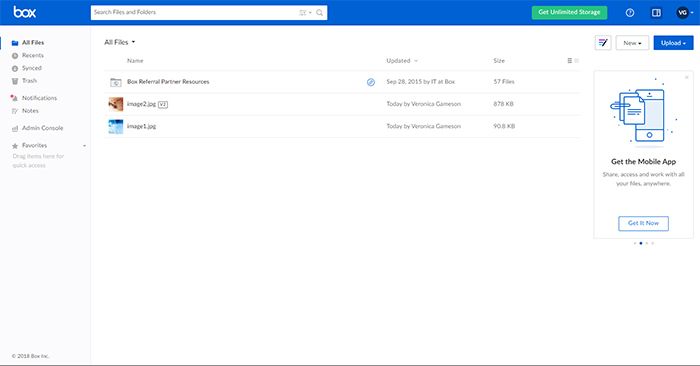Sort by Name column header
Viewport: 700px width, 366px height.
[x=135, y=61]
